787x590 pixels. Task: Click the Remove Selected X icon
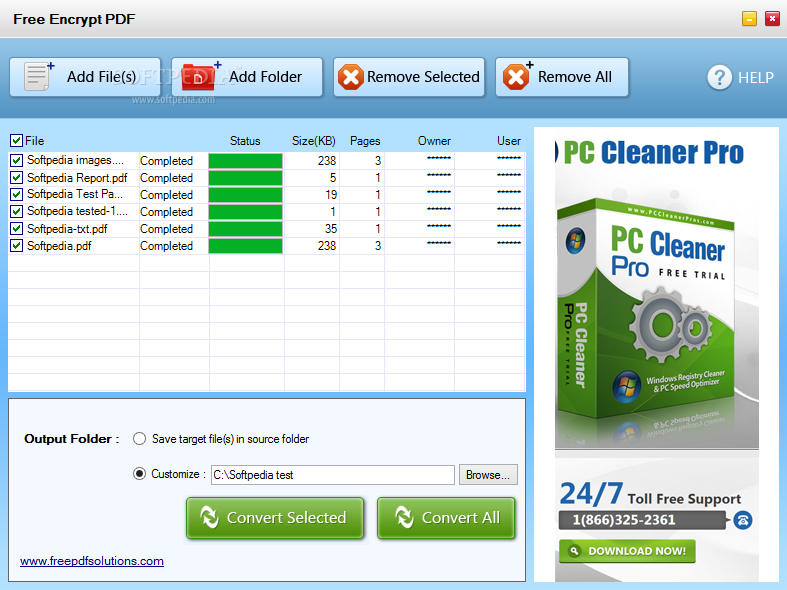pos(350,77)
